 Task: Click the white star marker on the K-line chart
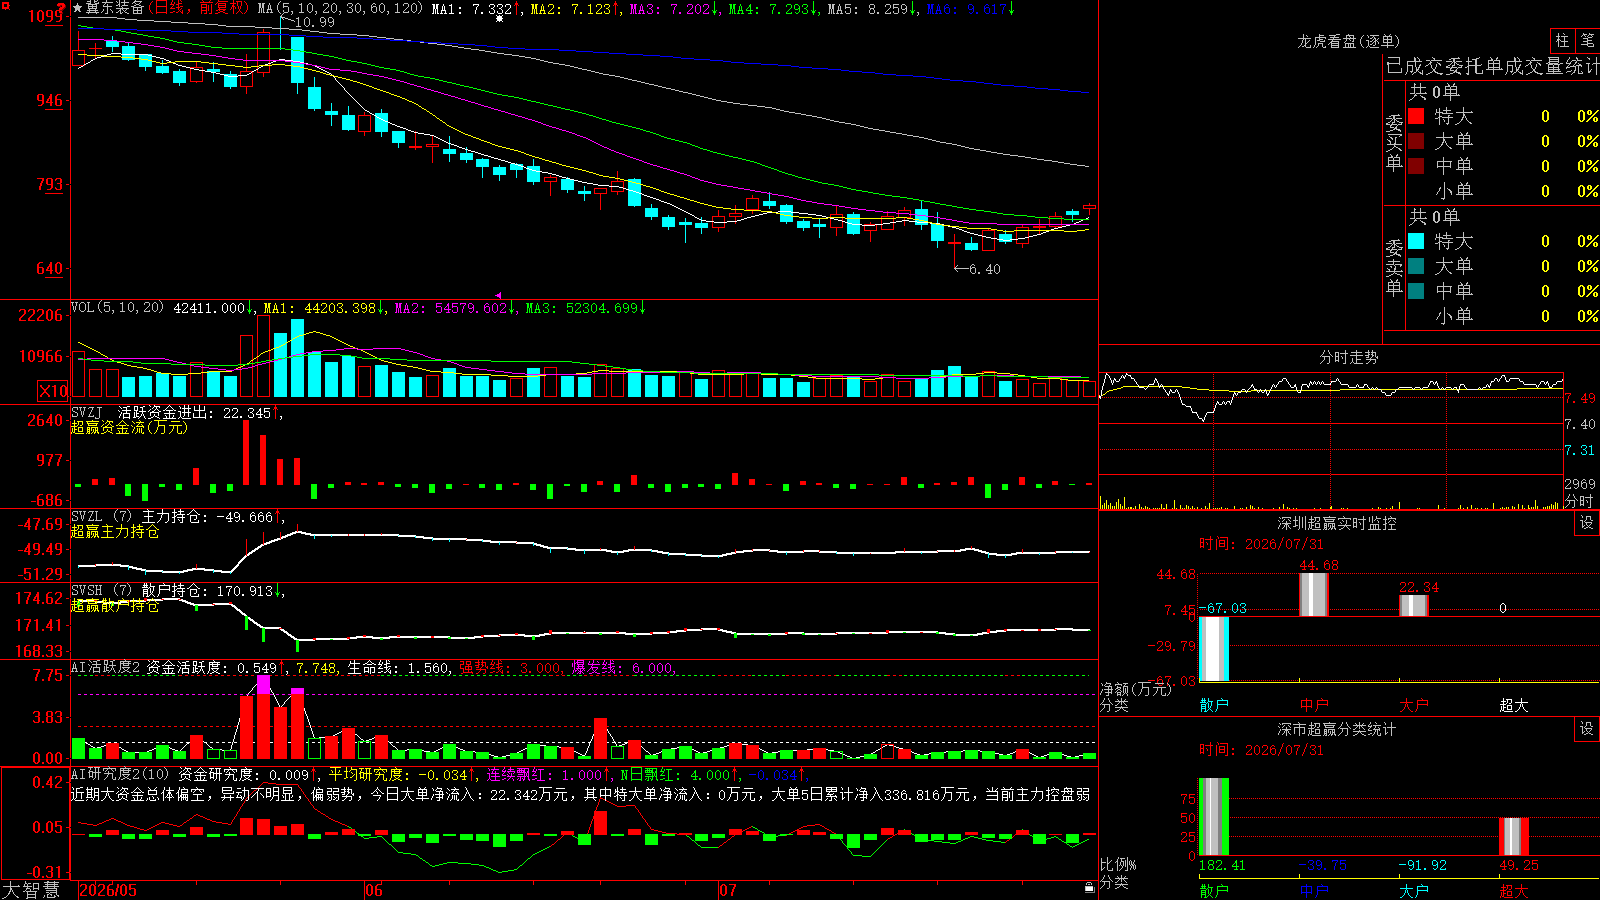click(x=500, y=18)
